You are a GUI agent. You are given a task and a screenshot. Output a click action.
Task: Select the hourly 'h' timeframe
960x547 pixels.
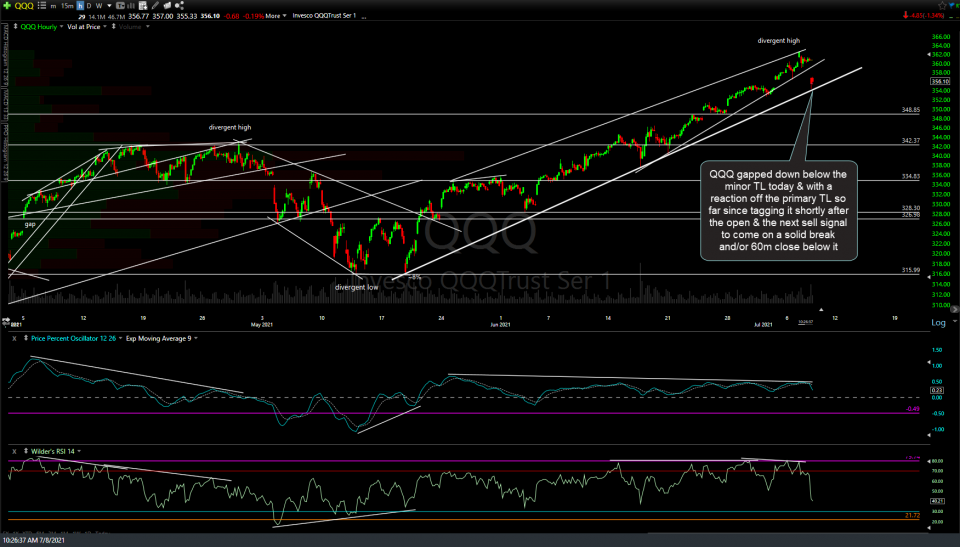coord(80,6)
